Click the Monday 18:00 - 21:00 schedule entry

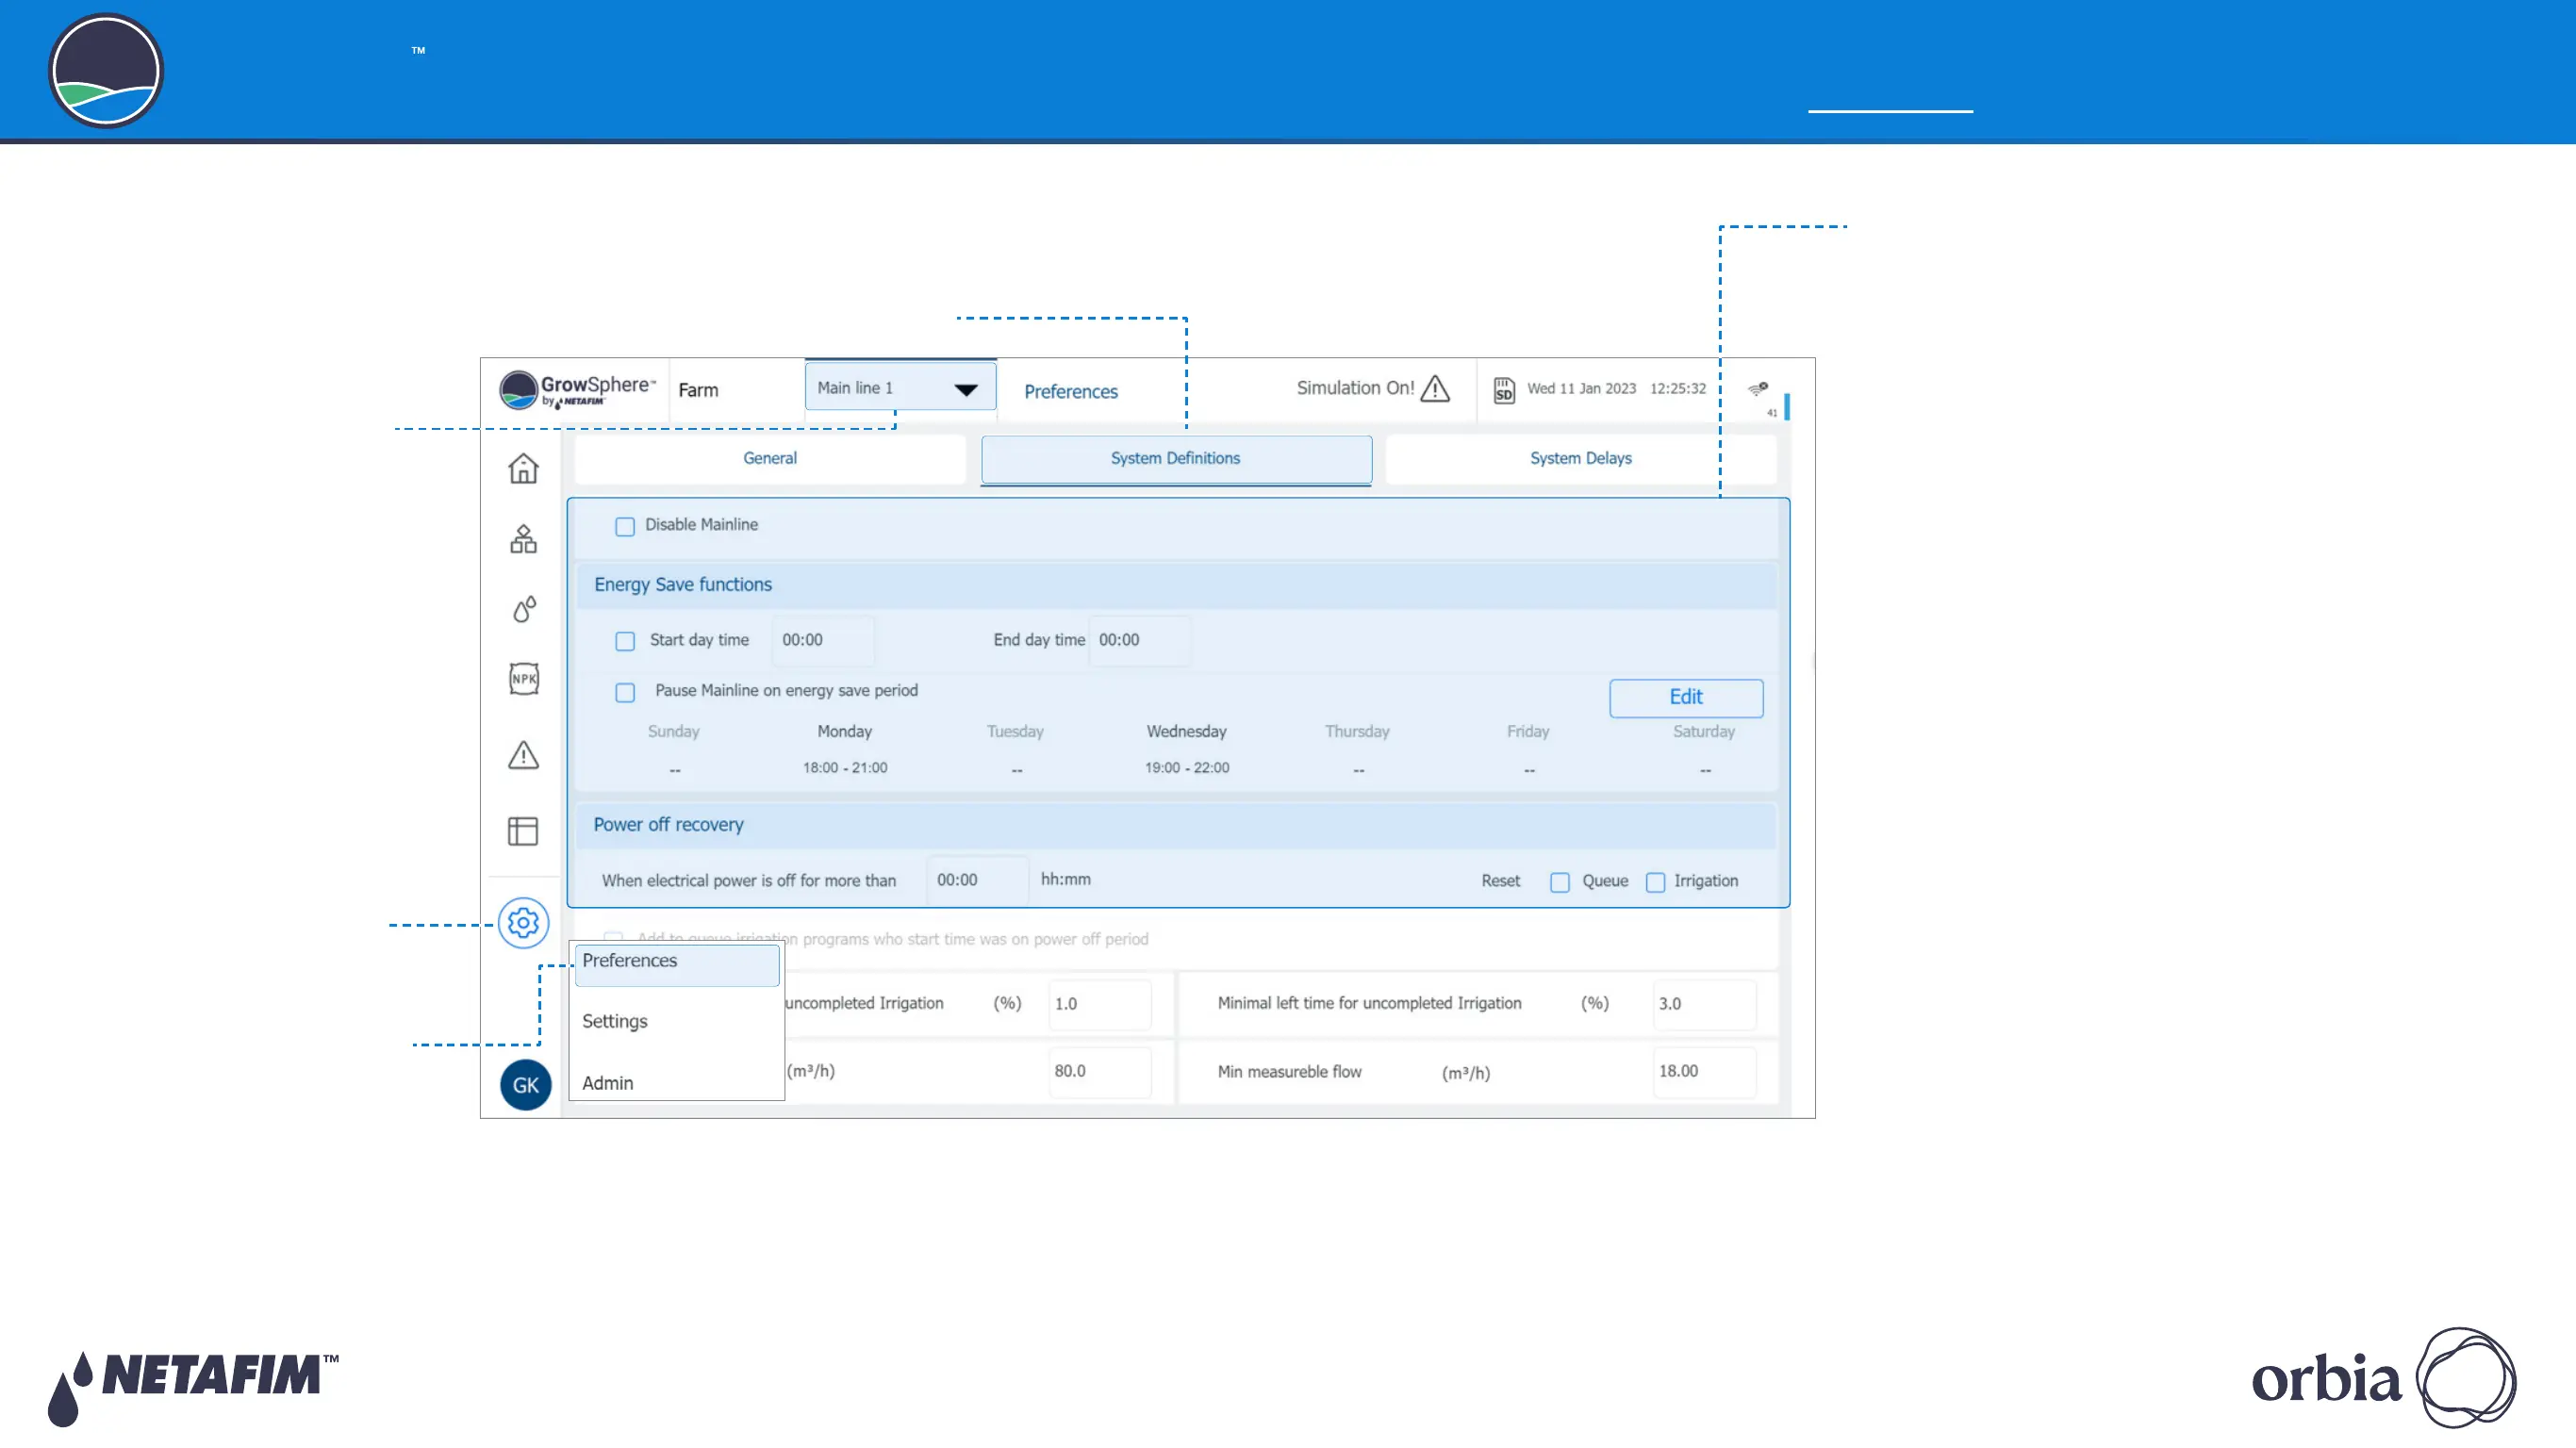pos(845,768)
